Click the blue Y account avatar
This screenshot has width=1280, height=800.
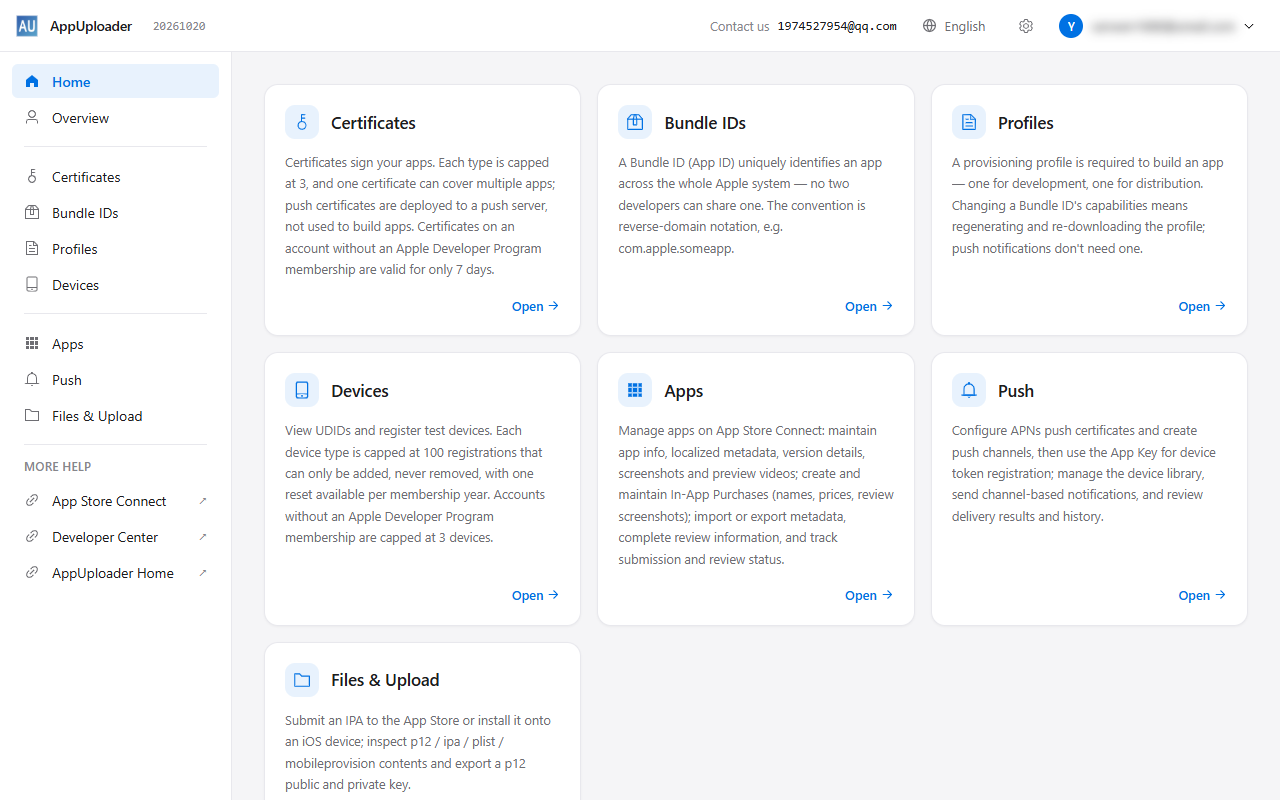coord(1071,26)
